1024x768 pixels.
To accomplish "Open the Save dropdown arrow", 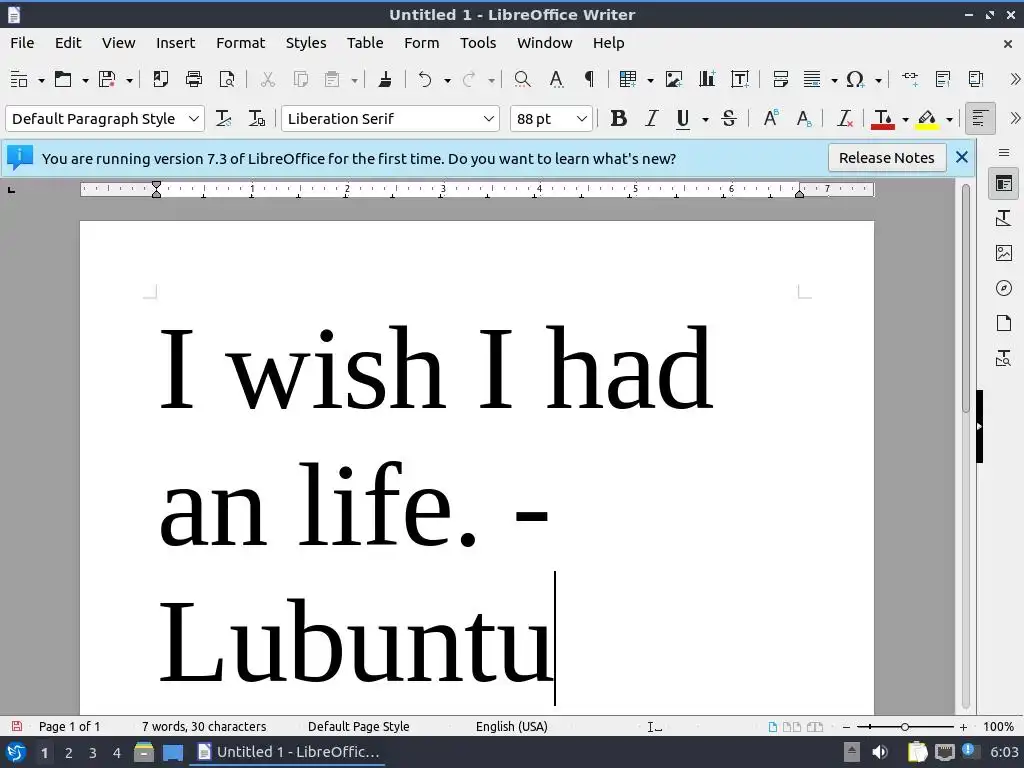I will (x=129, y=80).
